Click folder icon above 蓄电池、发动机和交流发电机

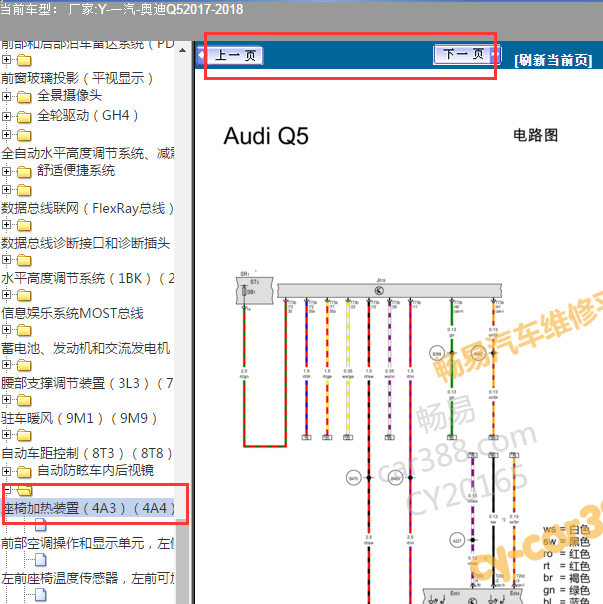coord(24,331)
